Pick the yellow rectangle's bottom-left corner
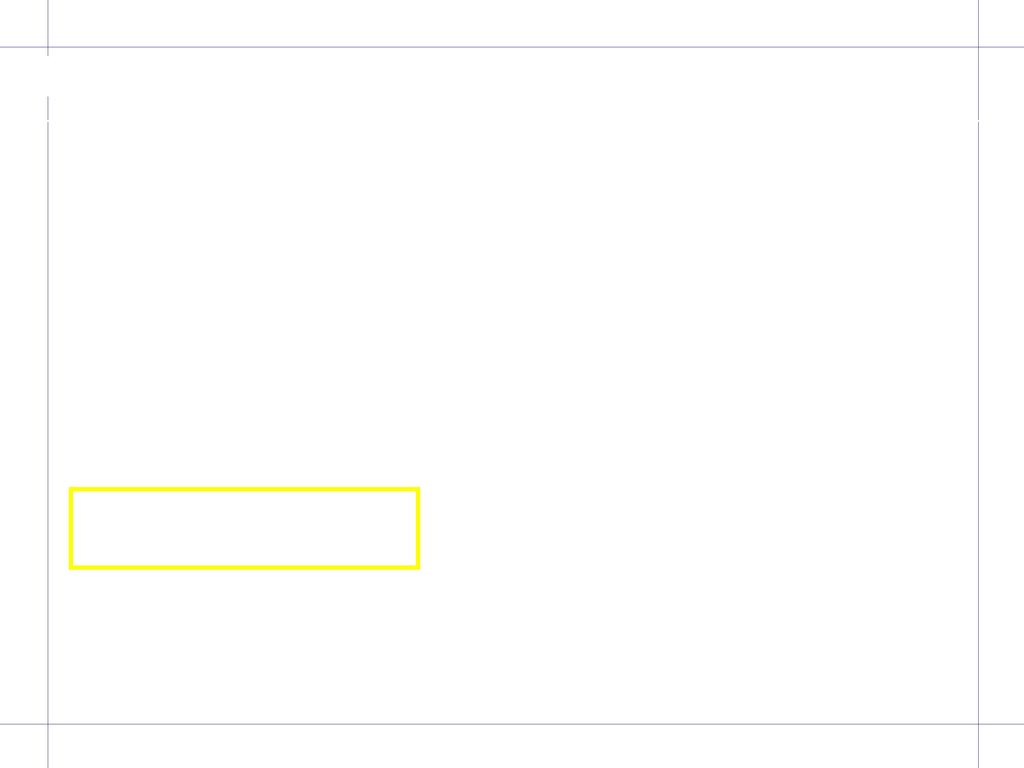This screenshot has width=1024, height=768. [71, 567]
